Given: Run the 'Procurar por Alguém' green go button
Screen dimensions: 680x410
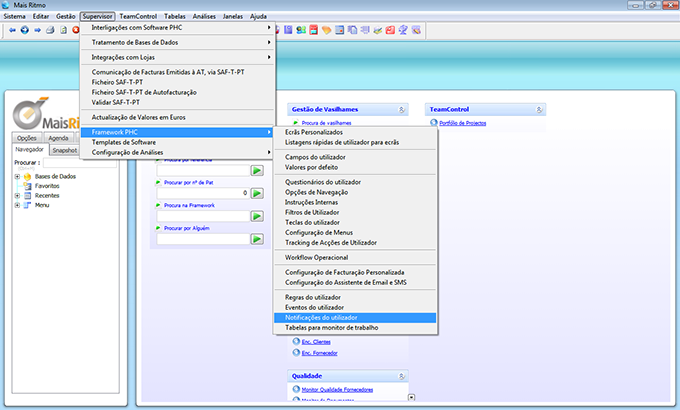Looking at the screenshot, I should point(257,239).
